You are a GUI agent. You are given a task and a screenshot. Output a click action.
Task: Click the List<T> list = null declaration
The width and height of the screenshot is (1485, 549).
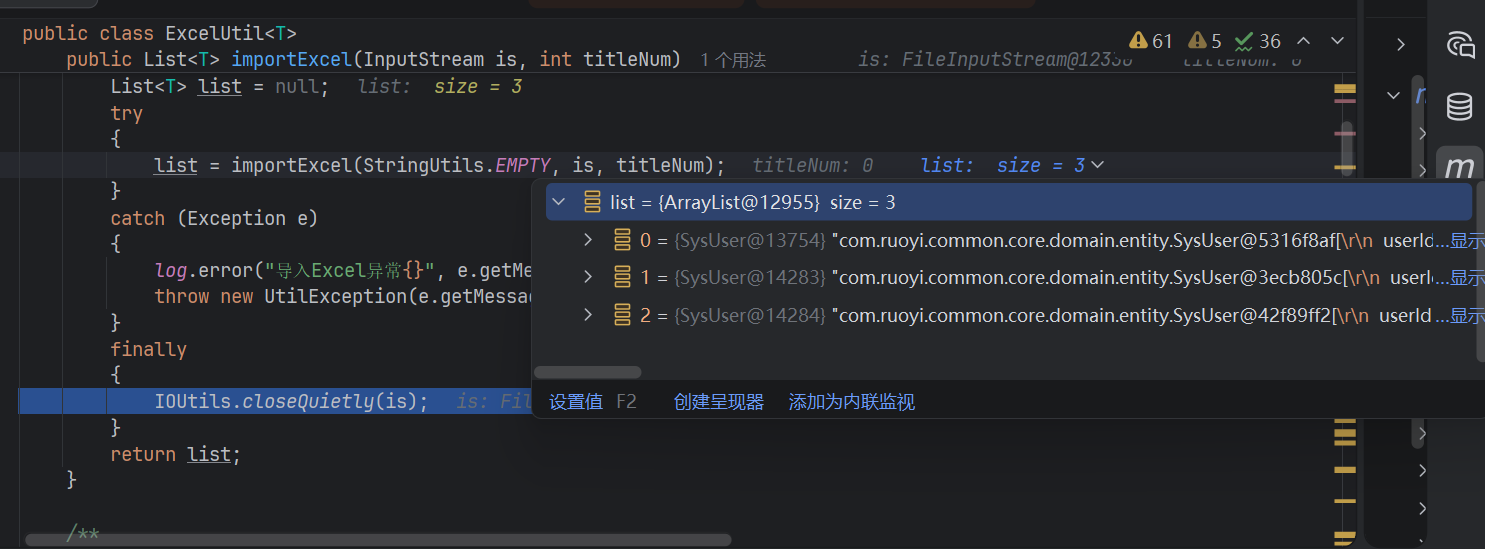click(220, 87)
